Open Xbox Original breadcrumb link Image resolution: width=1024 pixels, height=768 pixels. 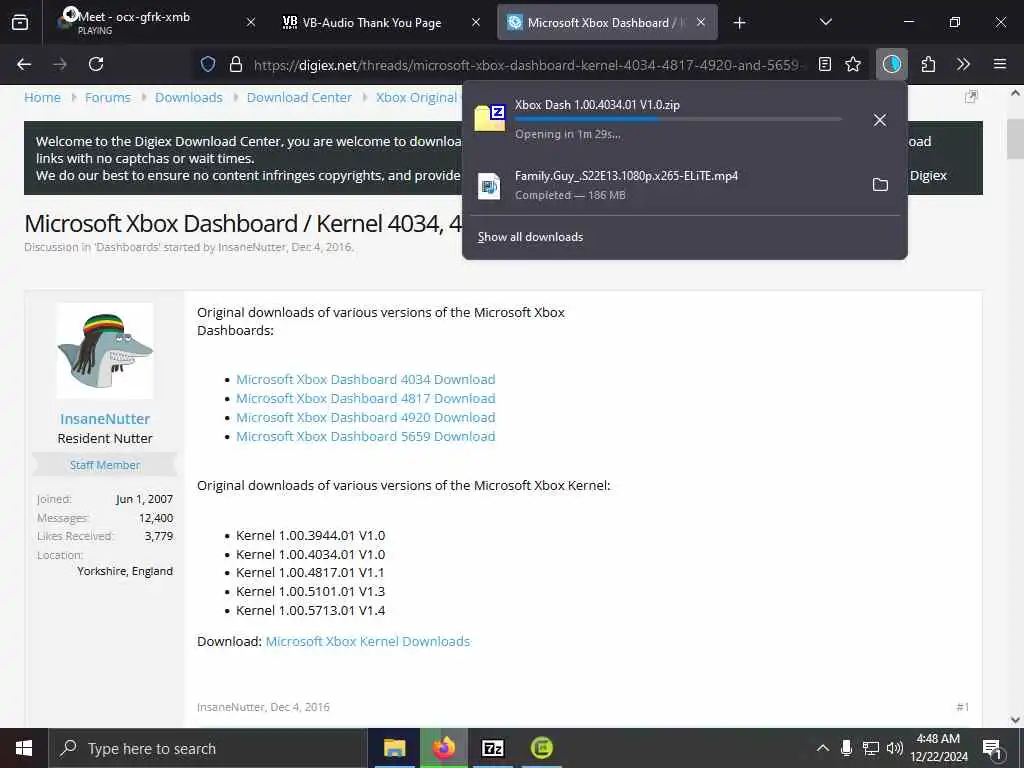click(x=417, y=97)
